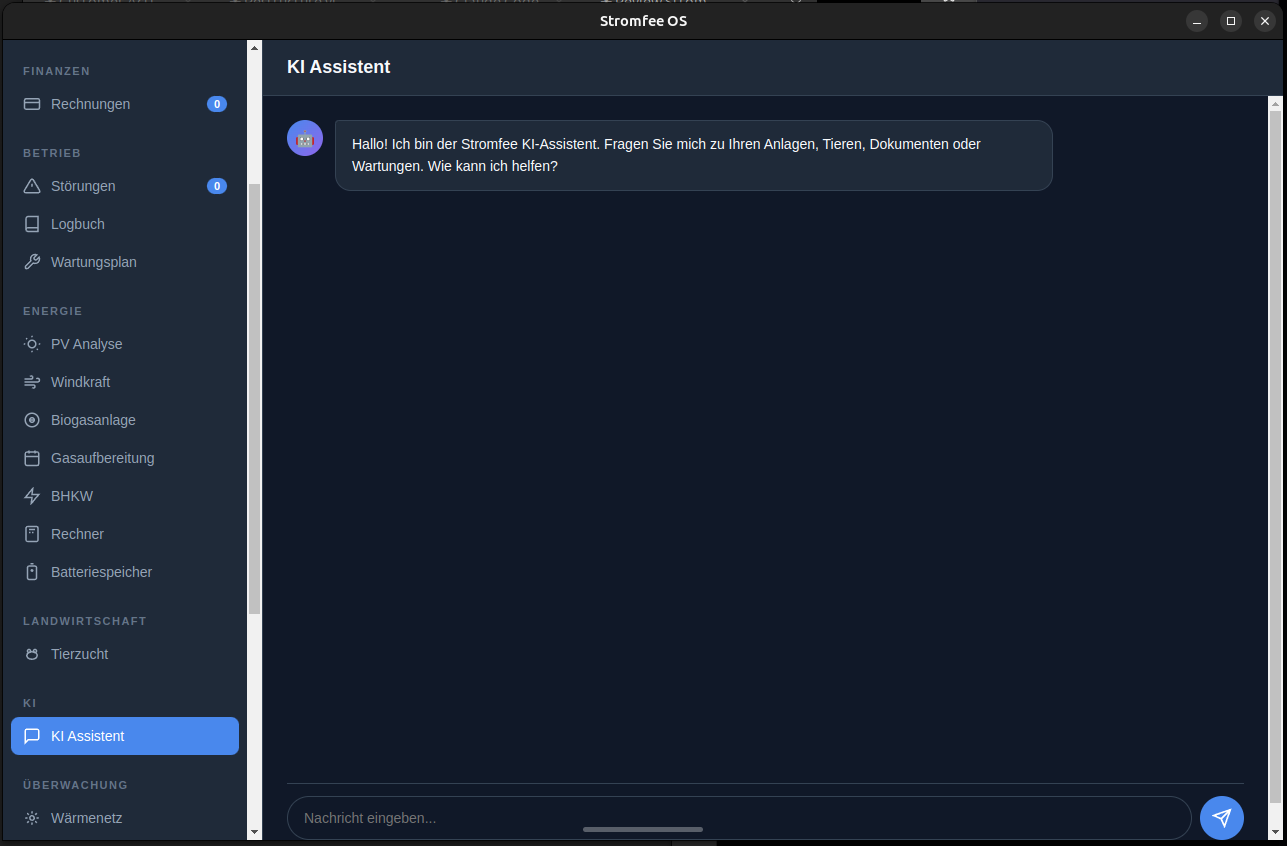Click the wrench icon for Wartungsplan
The image size is (1287, 846).
point(32,262)
